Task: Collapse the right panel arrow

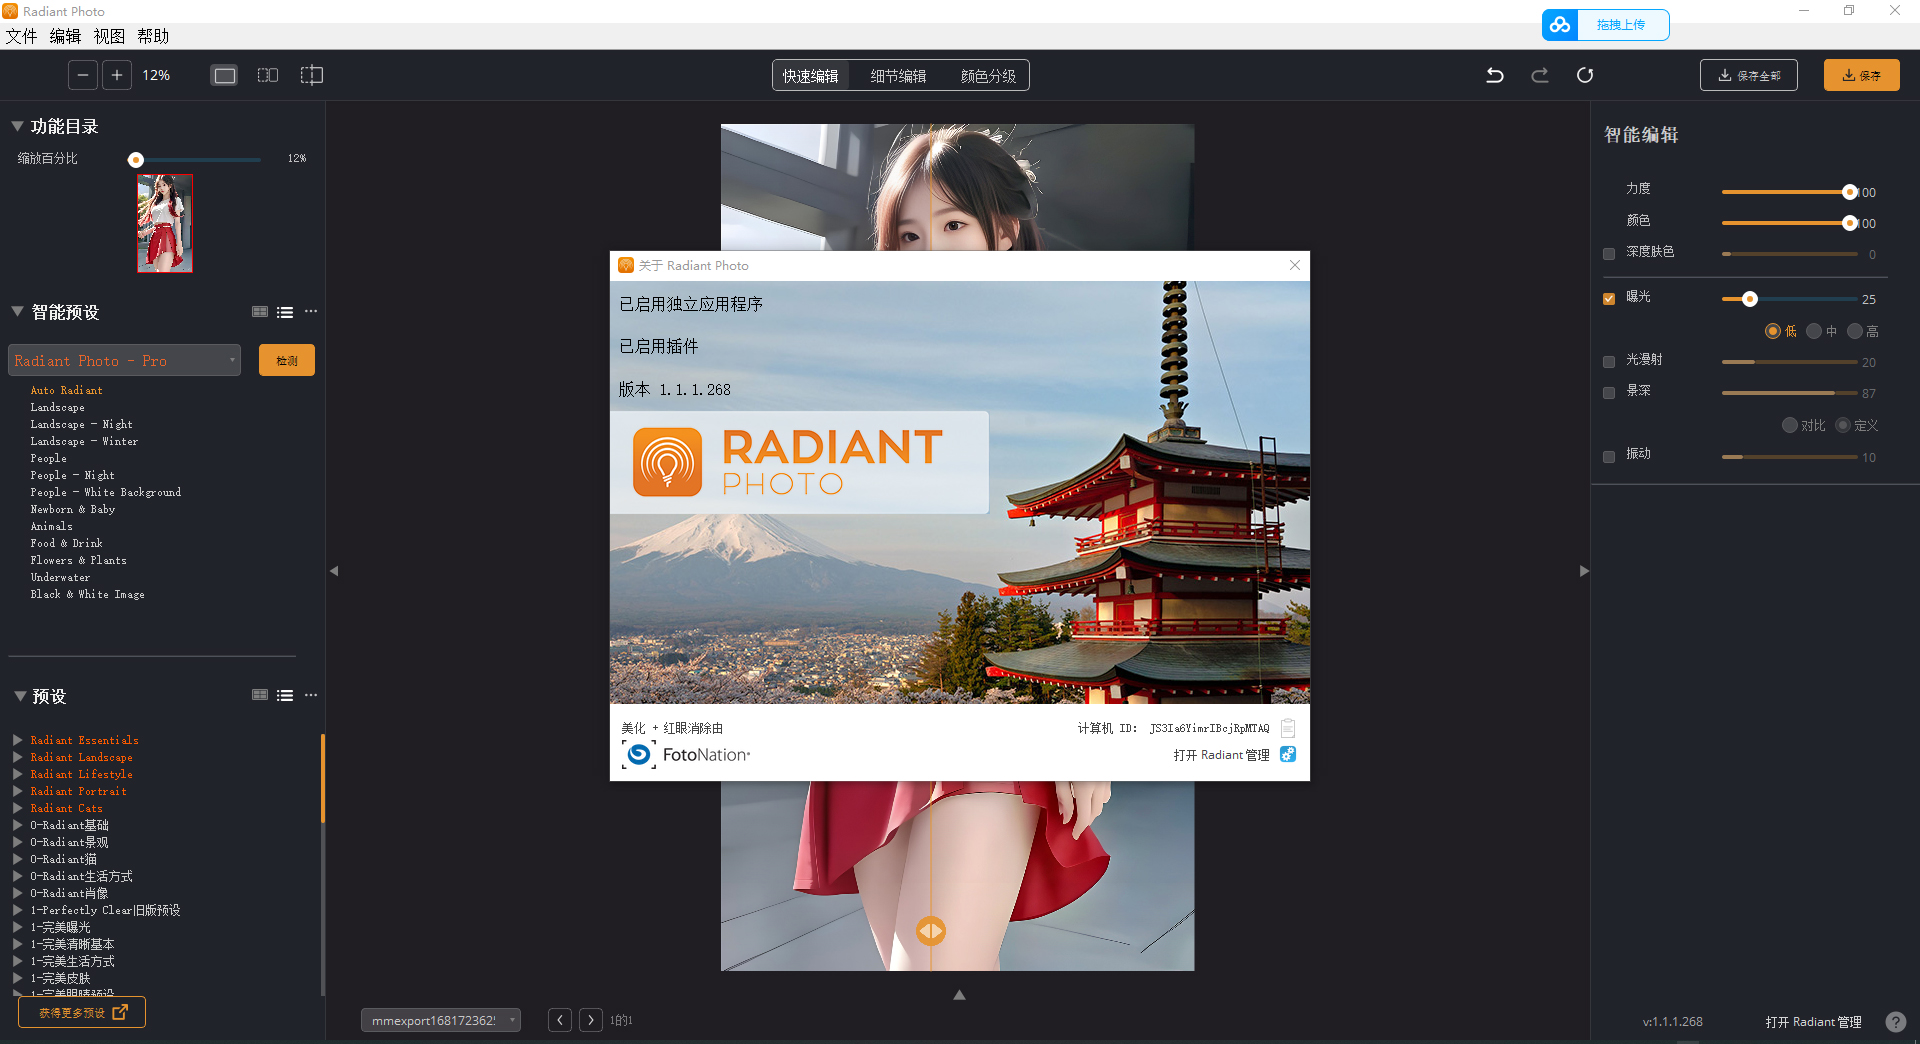Action: (x=1584, y=571)
